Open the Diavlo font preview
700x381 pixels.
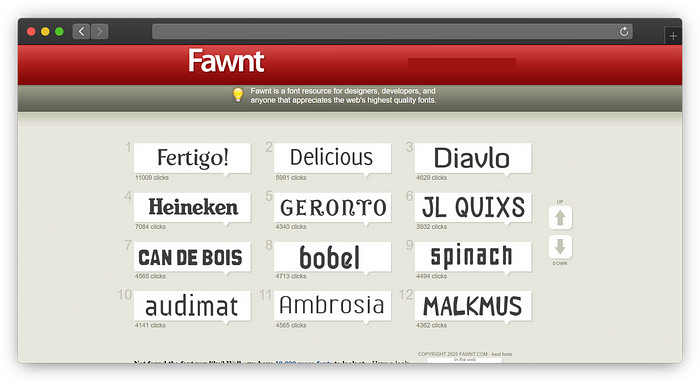[473, 158]
